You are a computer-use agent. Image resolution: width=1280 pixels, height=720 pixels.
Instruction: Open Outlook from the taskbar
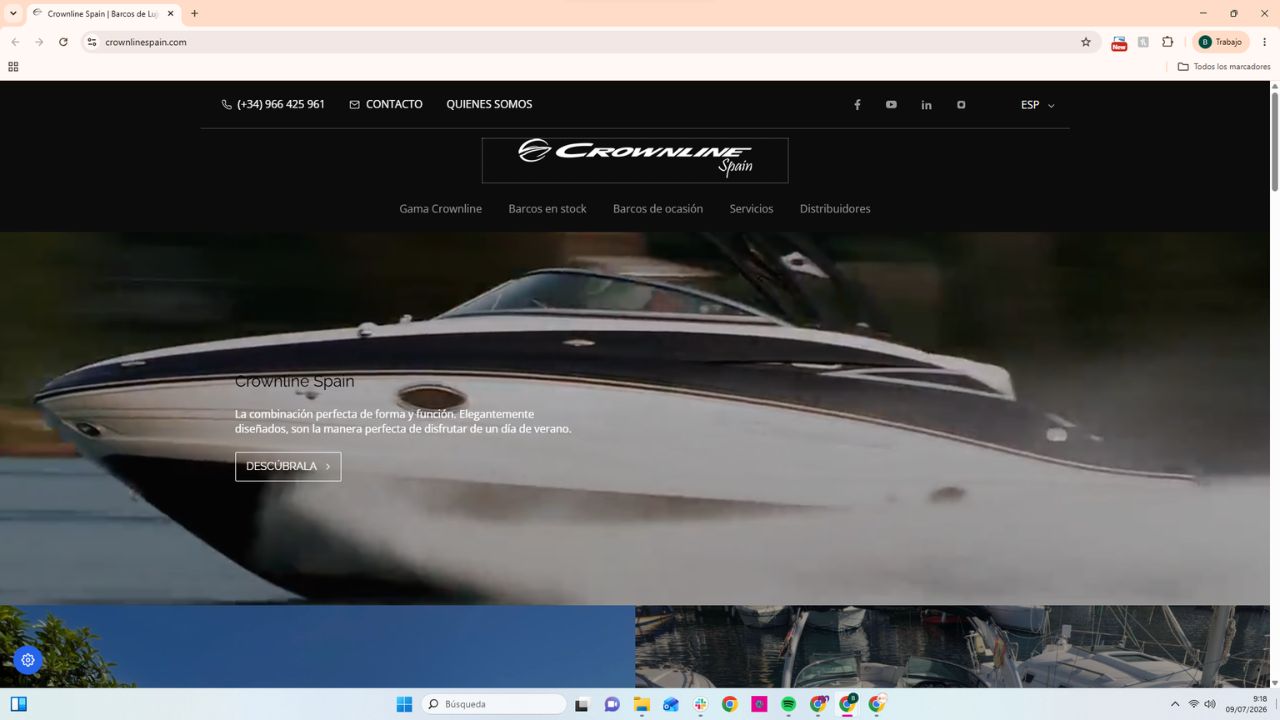coord(671,704)
